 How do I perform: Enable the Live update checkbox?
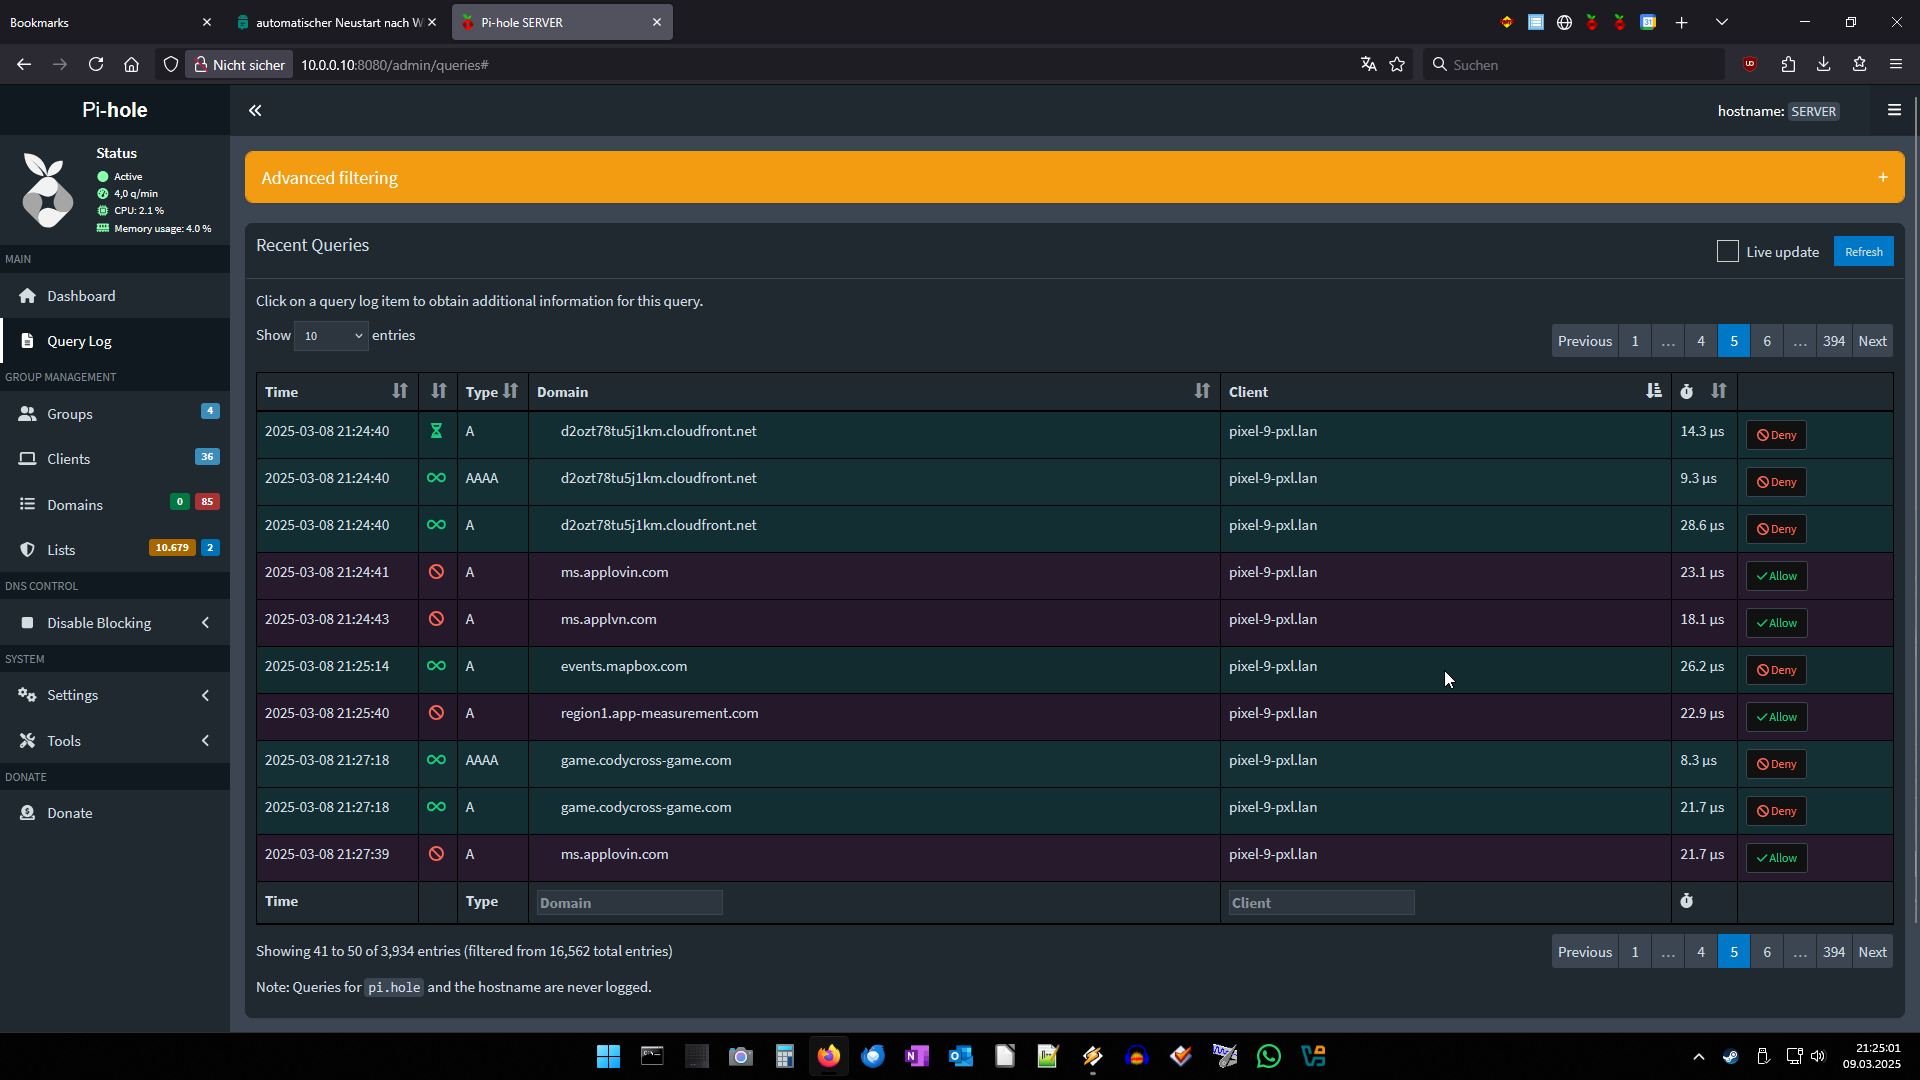(x=1727, y=252)
